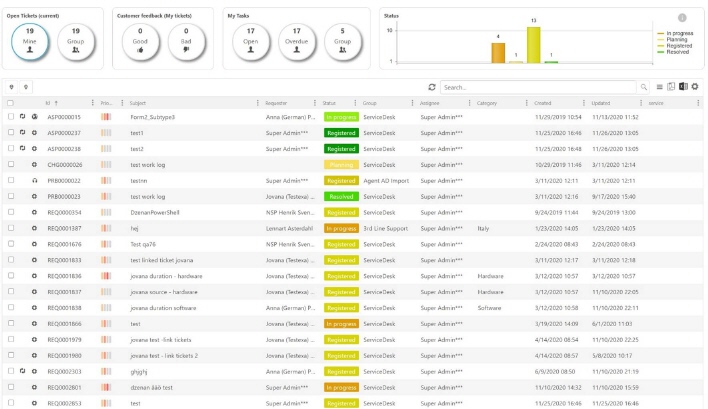Toggle In progress legend entry
708x409 pixels.
tap(675, 33)
